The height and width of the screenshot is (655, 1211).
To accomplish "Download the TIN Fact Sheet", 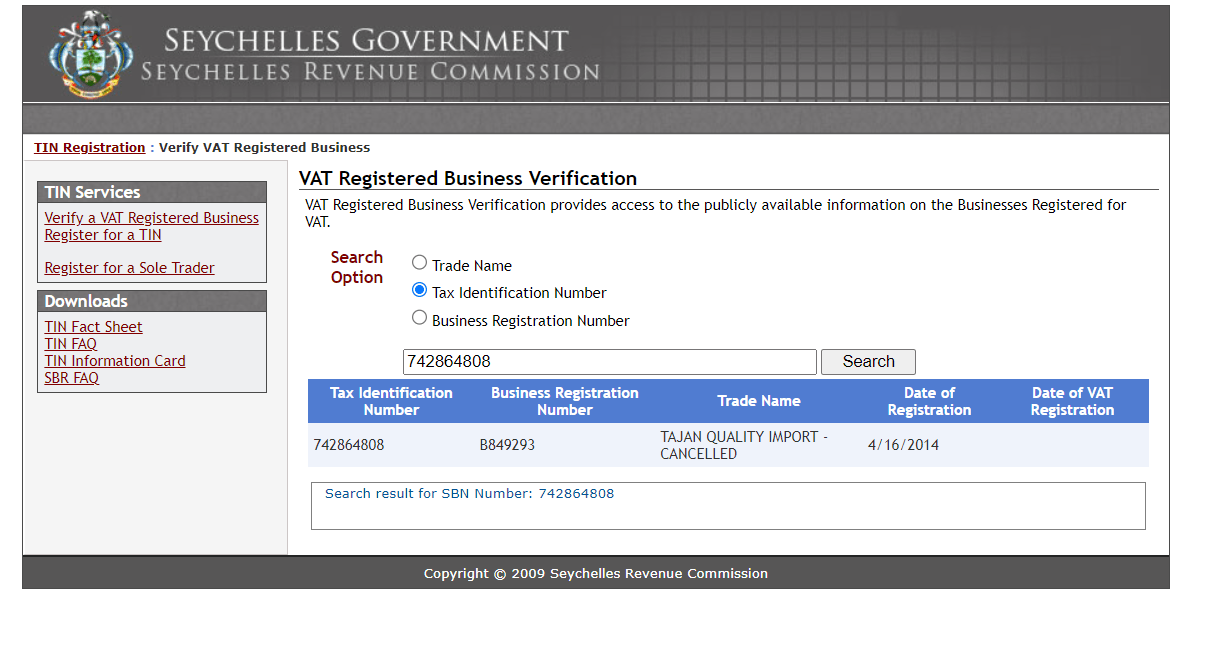I will click(93, 326).
